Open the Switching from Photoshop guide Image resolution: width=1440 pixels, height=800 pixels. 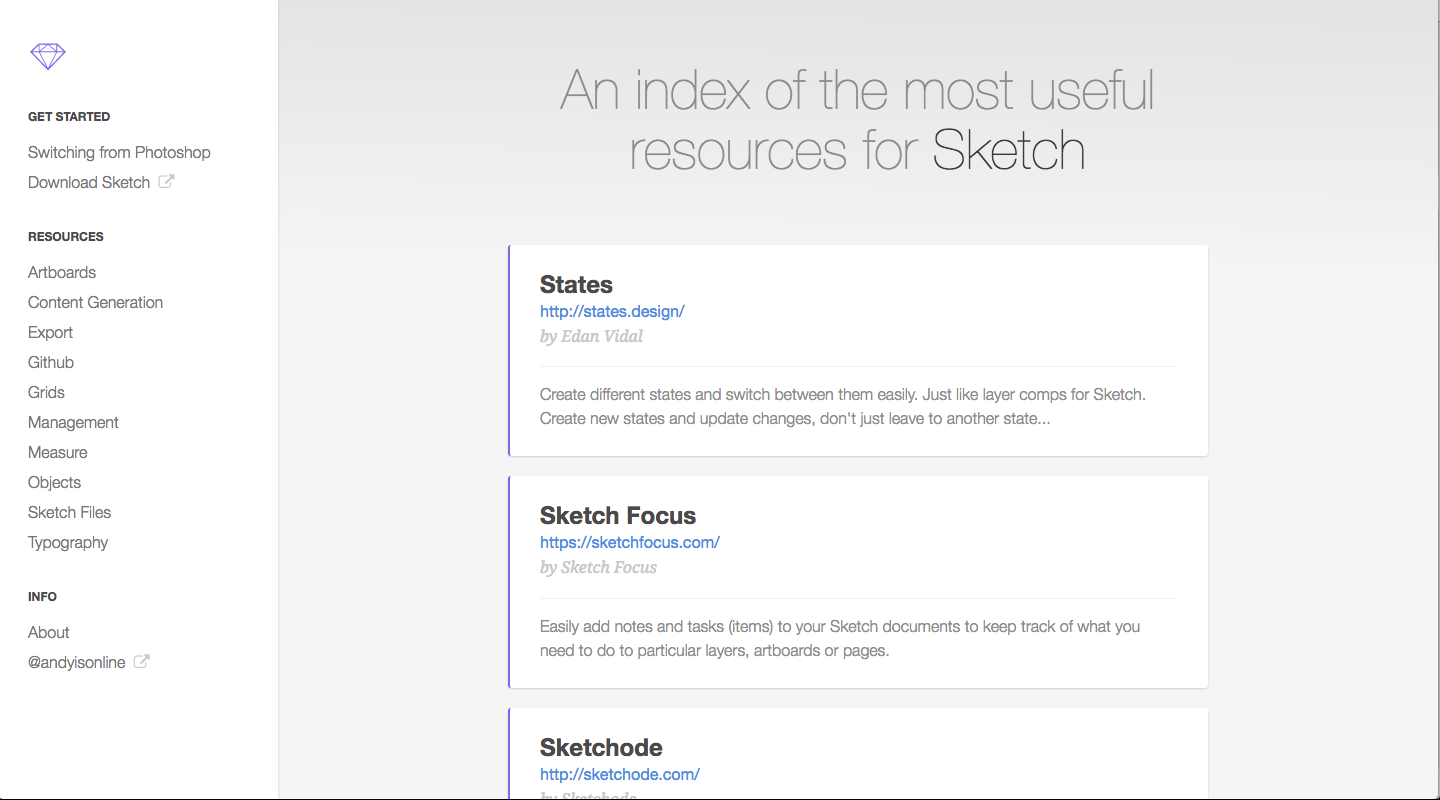click(x=119, y=152)
